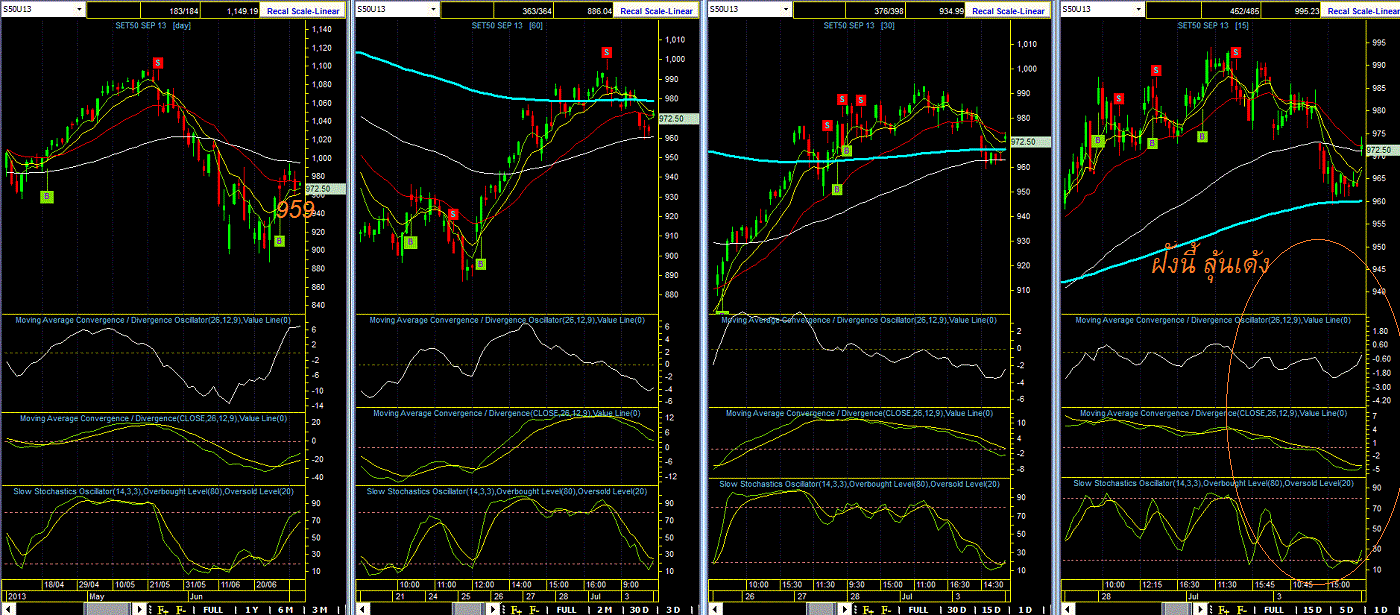
Task: Select 30D range in 60-minute chart
Action: [638, 609]
